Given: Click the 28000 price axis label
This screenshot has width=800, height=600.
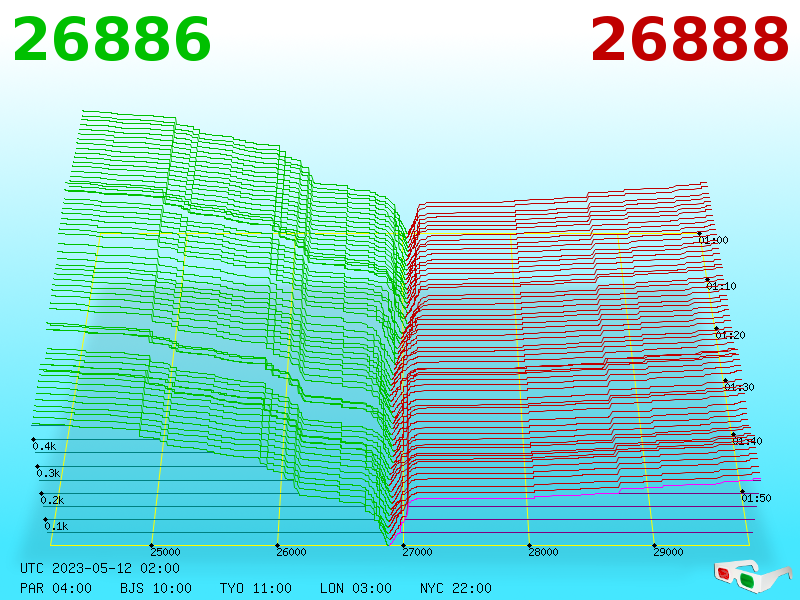Looking at the screenshot, I should point(543,552).
